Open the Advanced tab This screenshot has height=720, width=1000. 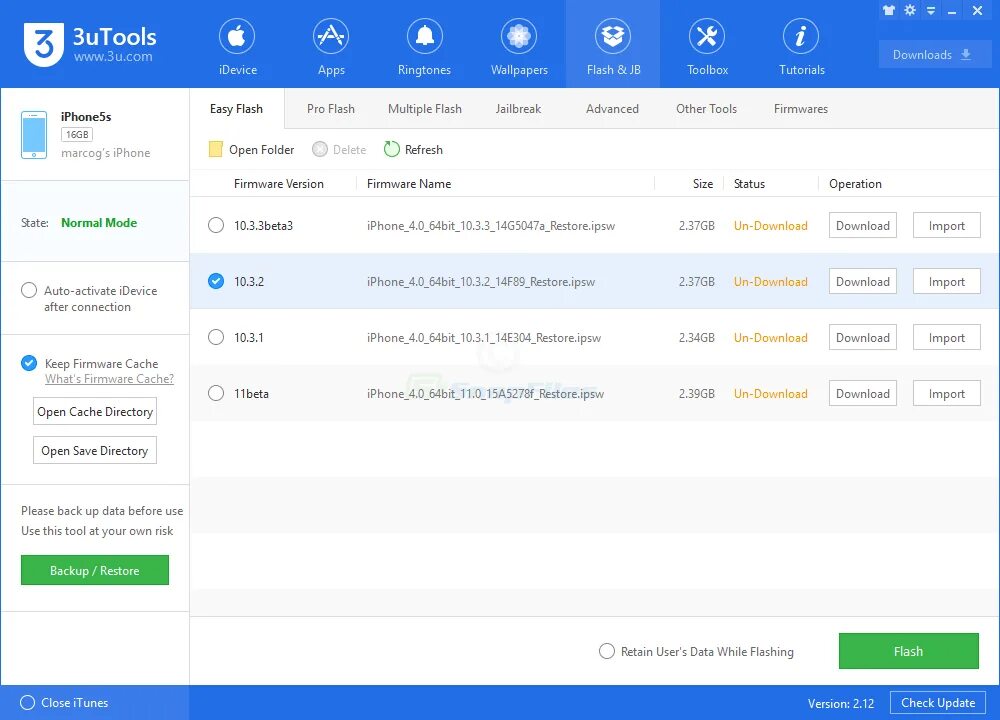coord(612,109)
